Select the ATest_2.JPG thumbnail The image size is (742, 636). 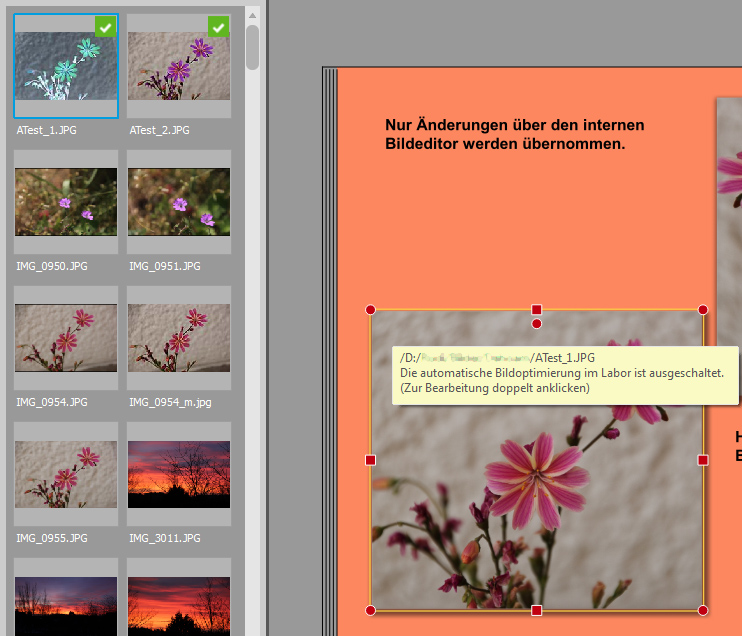179,66
